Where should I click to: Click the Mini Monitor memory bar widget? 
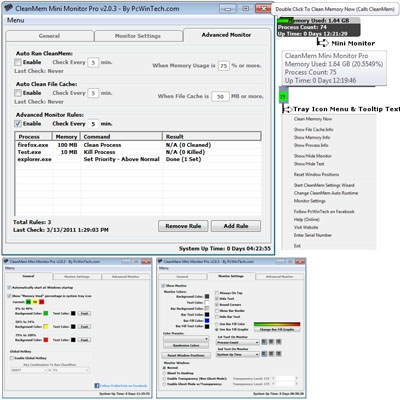(319, 27)
